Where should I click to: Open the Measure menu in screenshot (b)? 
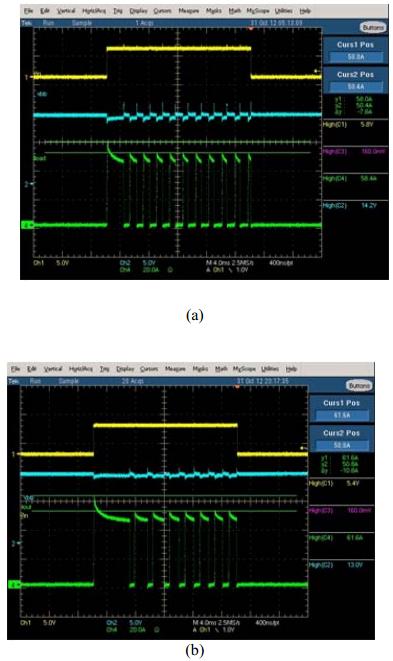pyautogui.click(x=175, y=369)
